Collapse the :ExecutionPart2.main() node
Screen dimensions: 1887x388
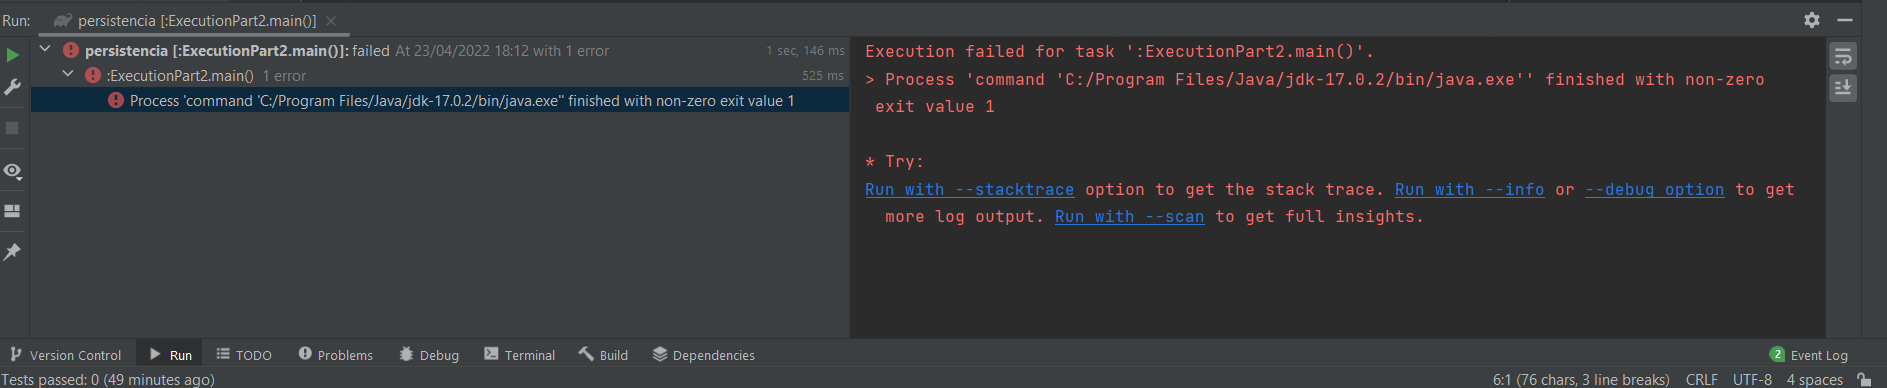68,74
